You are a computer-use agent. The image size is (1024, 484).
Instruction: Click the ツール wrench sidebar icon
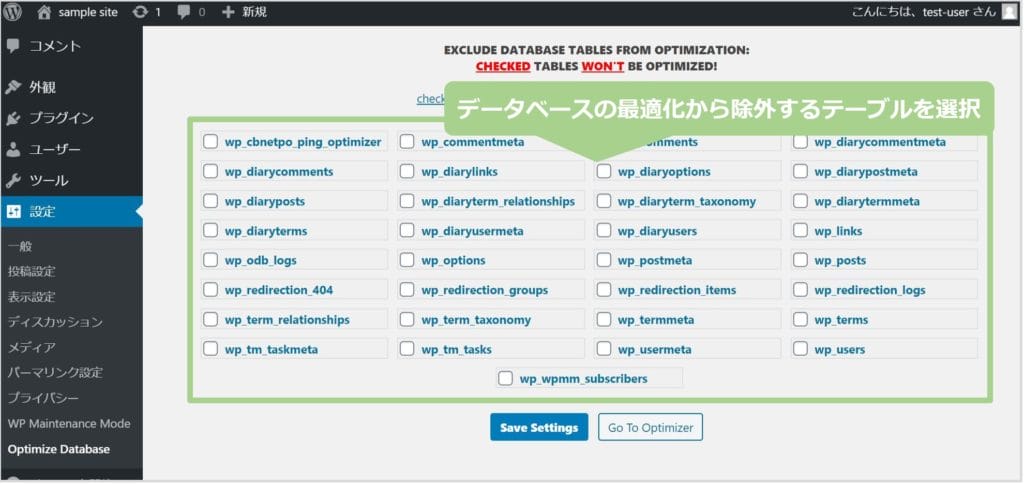(x=13, y=180)
